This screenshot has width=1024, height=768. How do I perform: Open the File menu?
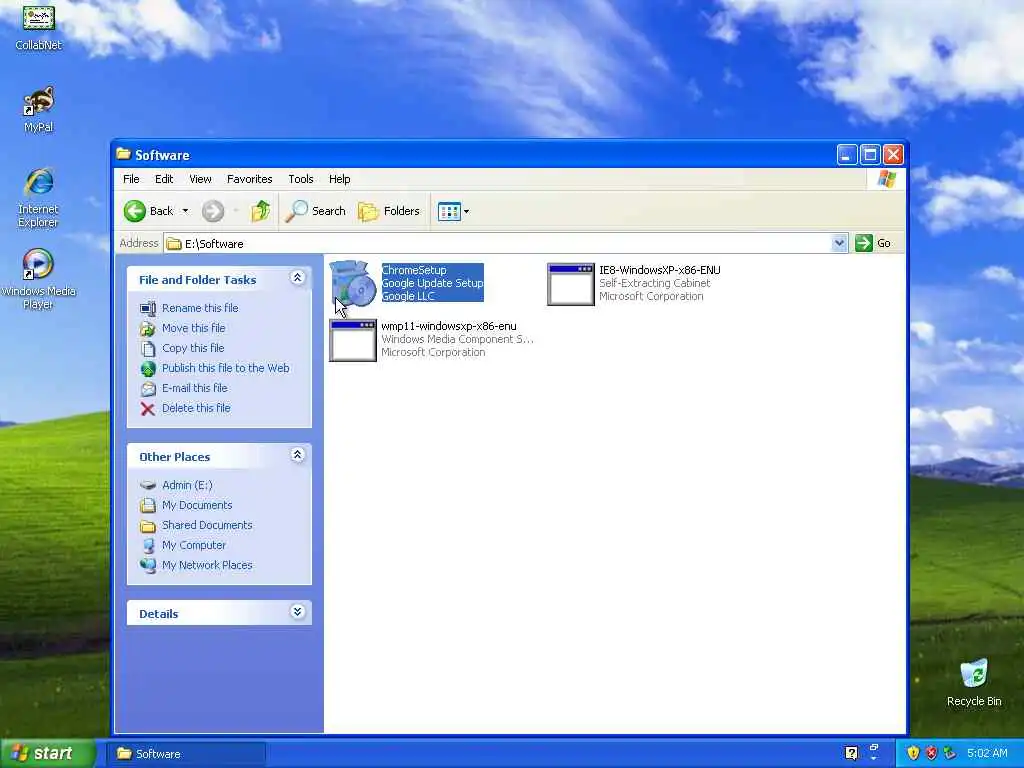pyautogui.click(x=131, y=179)
